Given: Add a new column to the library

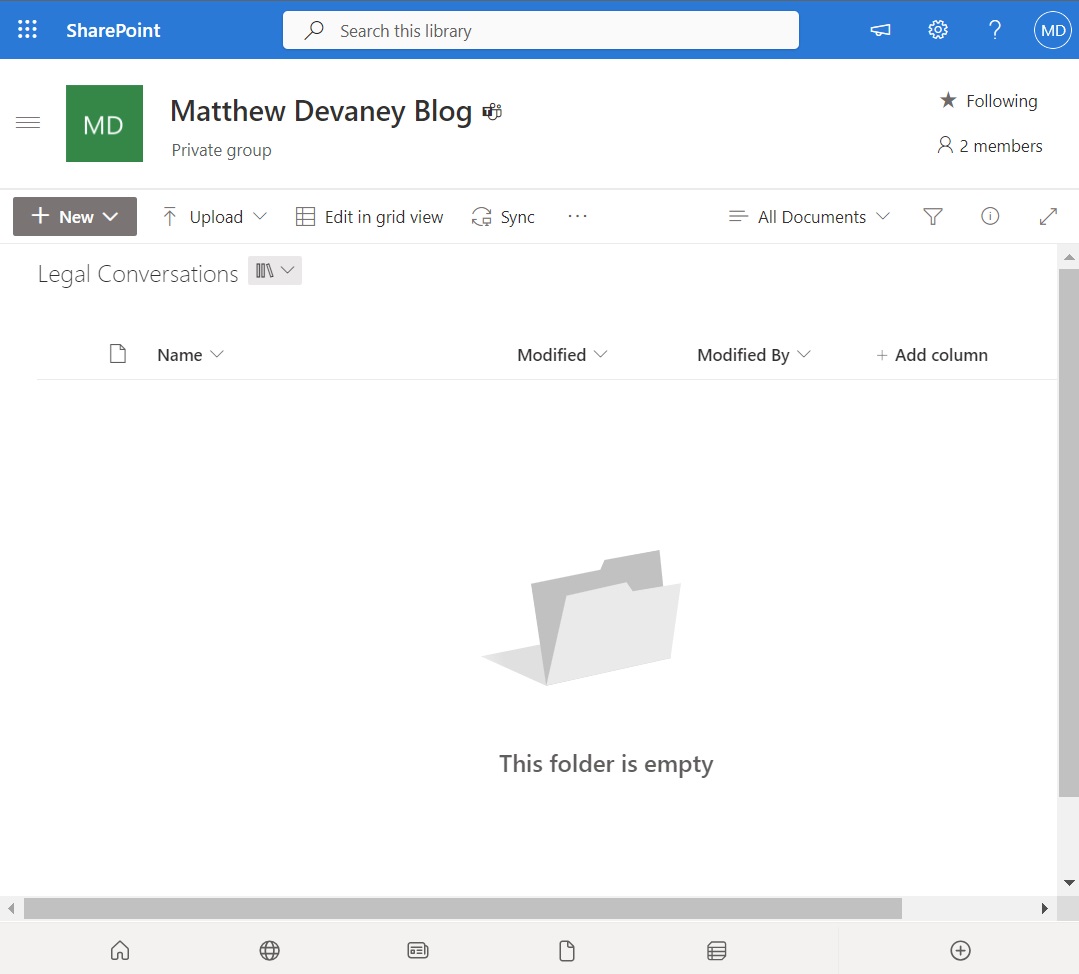Looking at the screenshot, I should coord(931,354).
